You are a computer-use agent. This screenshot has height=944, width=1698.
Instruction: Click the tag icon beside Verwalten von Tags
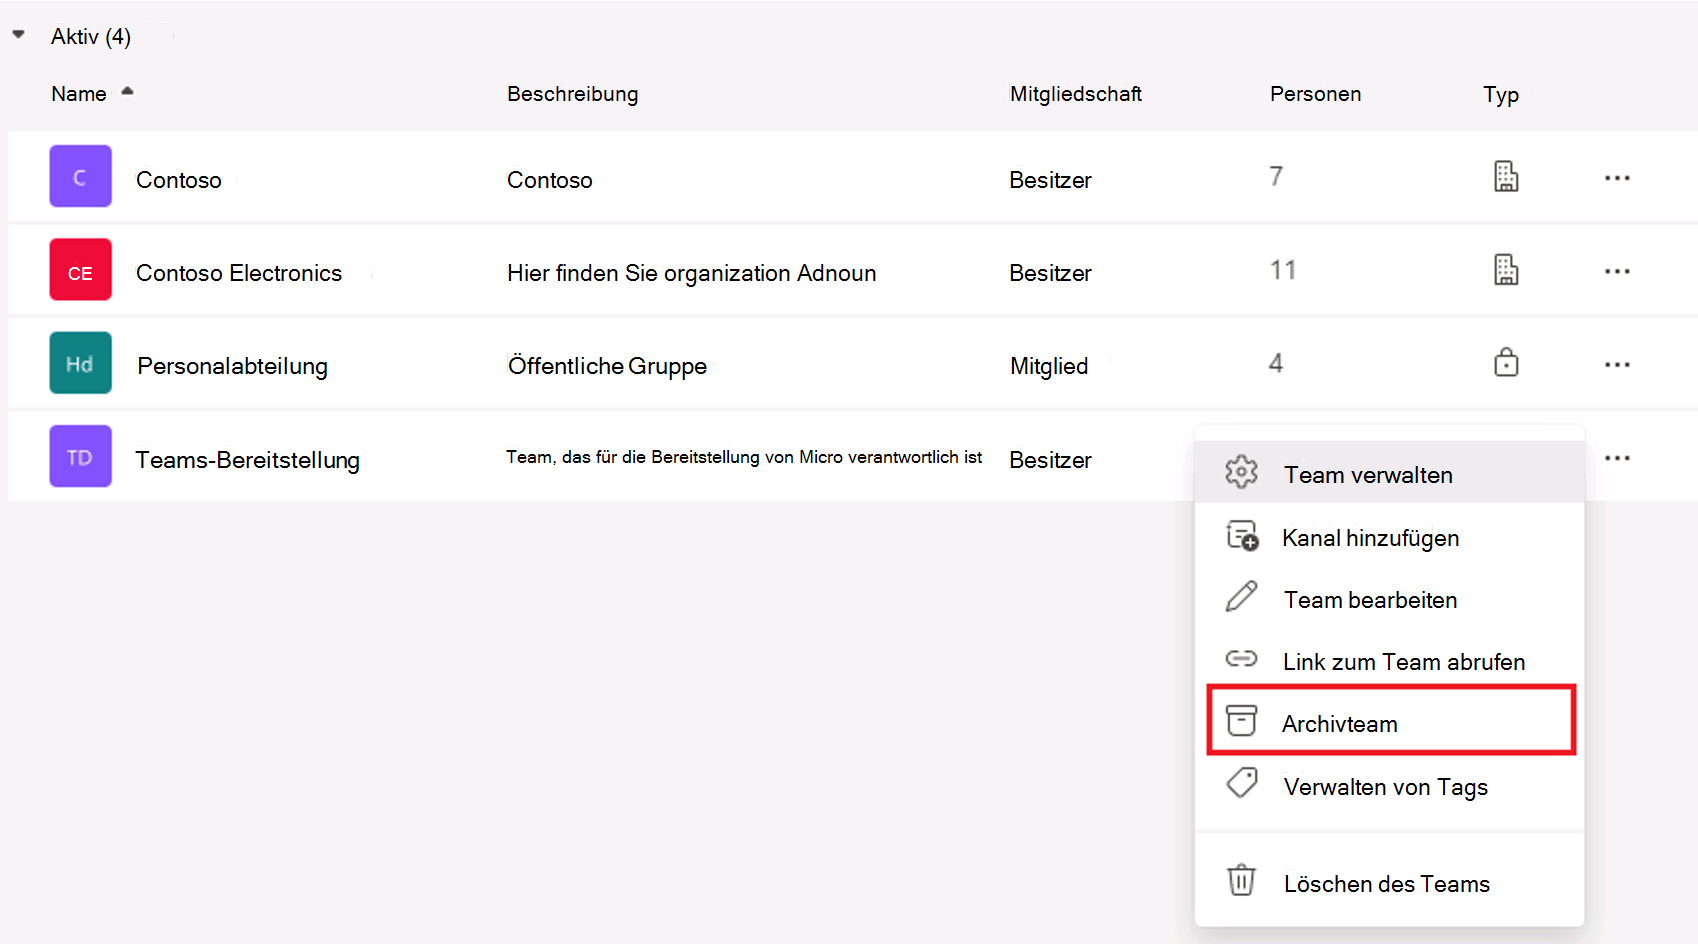(x=1242, y=782)
